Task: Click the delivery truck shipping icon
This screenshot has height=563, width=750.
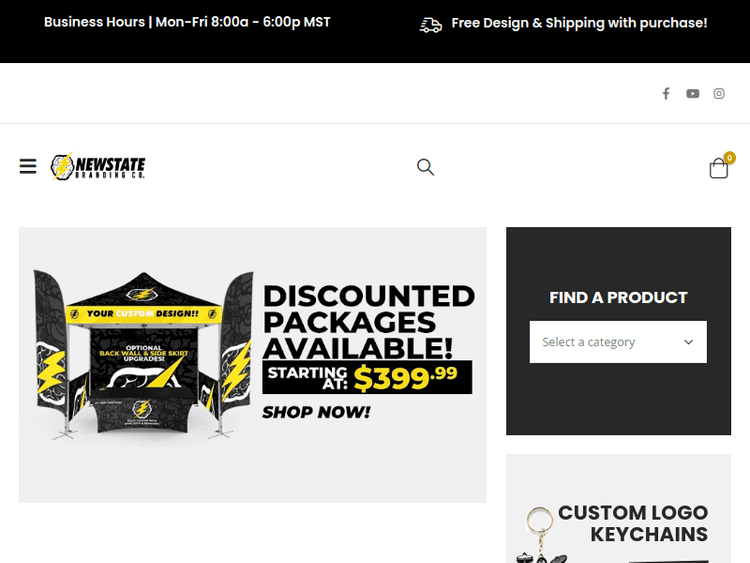Action: (x=430, y=25)
